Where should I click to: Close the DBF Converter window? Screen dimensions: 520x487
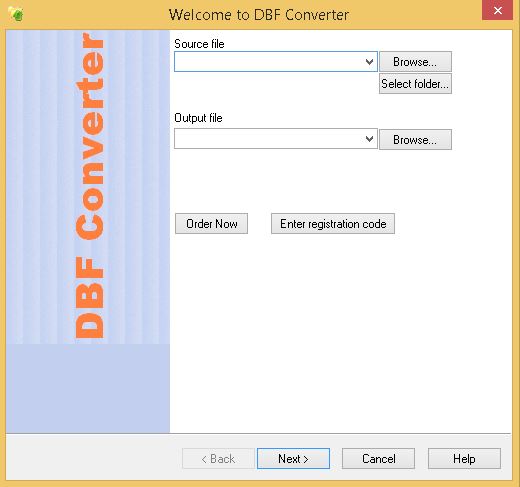click(x=497, y=10)
